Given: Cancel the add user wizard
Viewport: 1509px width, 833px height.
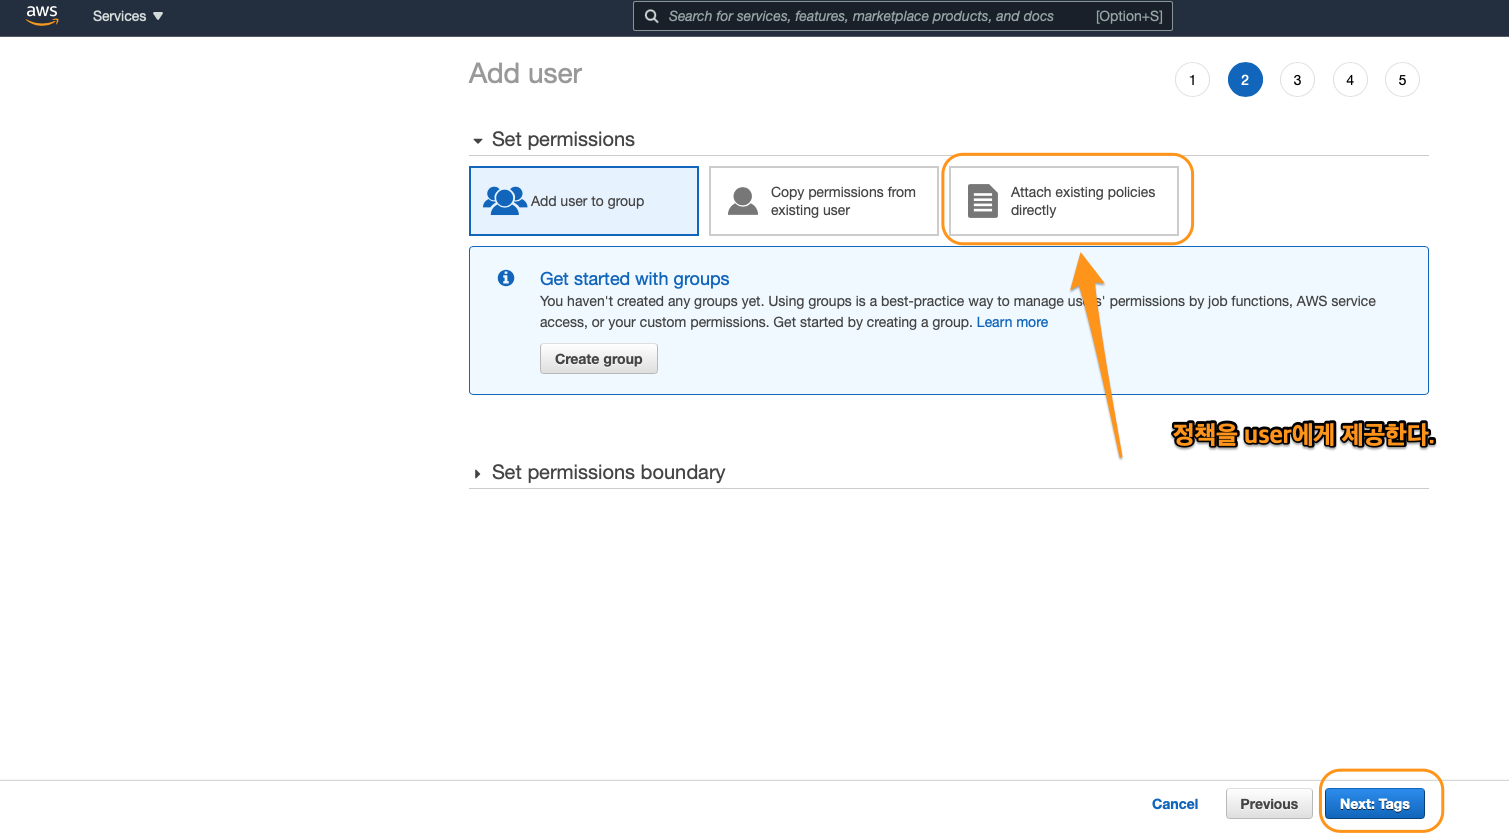Looking at the screenshot, I should click(x=1174, y=804).
